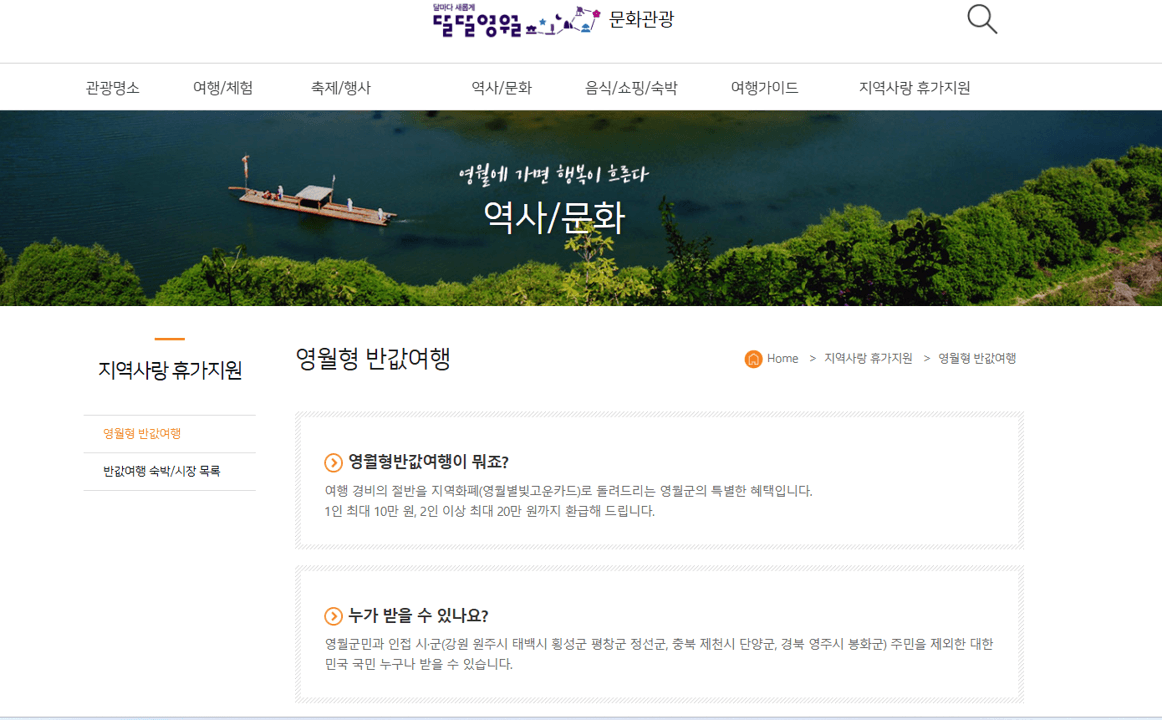Click the 지역사랑 휴가지원 top navigation item
The image size is (1162, 720).
916,87
